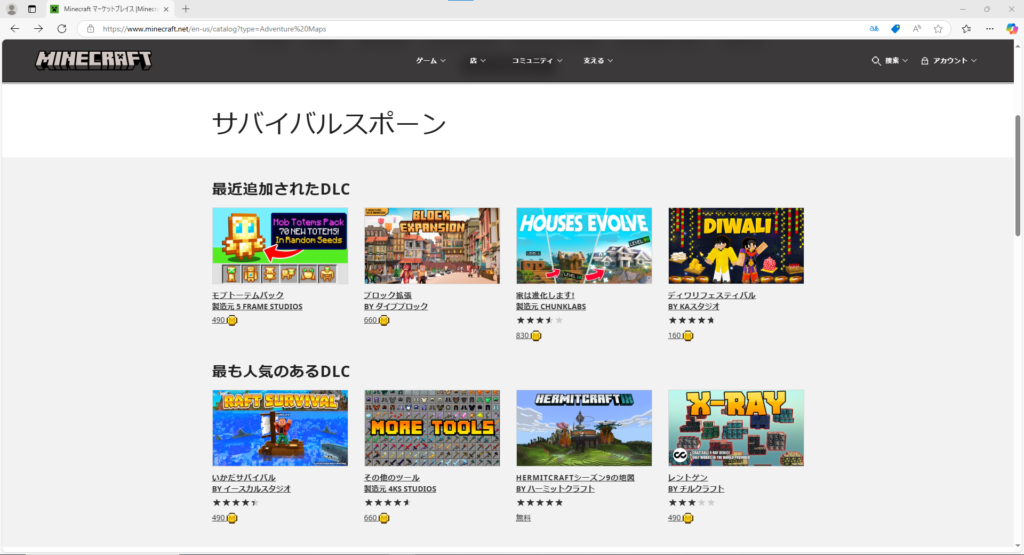1024x555 pixels.
Task: Open the shopping price tag icon
Action: click(896, 28)
